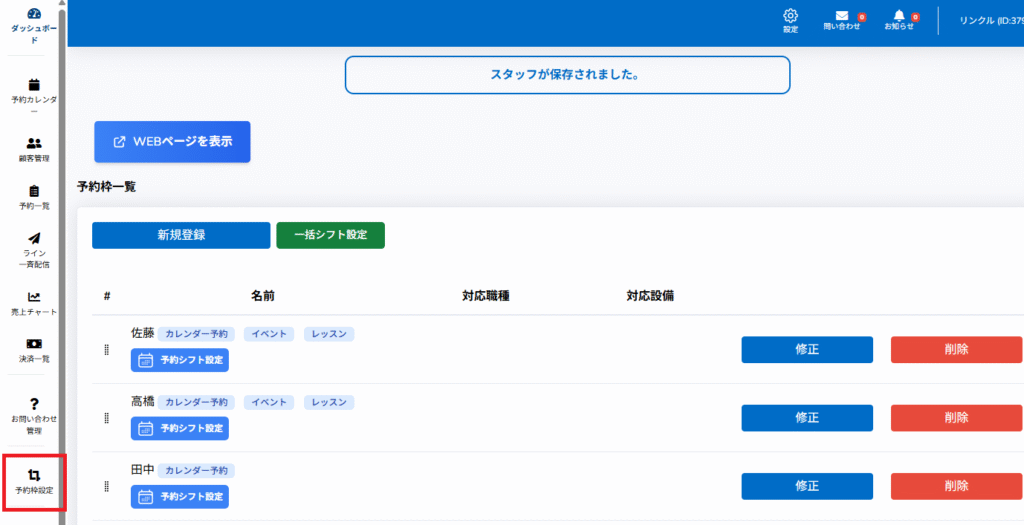The height and width of the screenshot is (525, 1024).
Task: Check 問い合わせ mail icon in header
Action: coord(841,16)
